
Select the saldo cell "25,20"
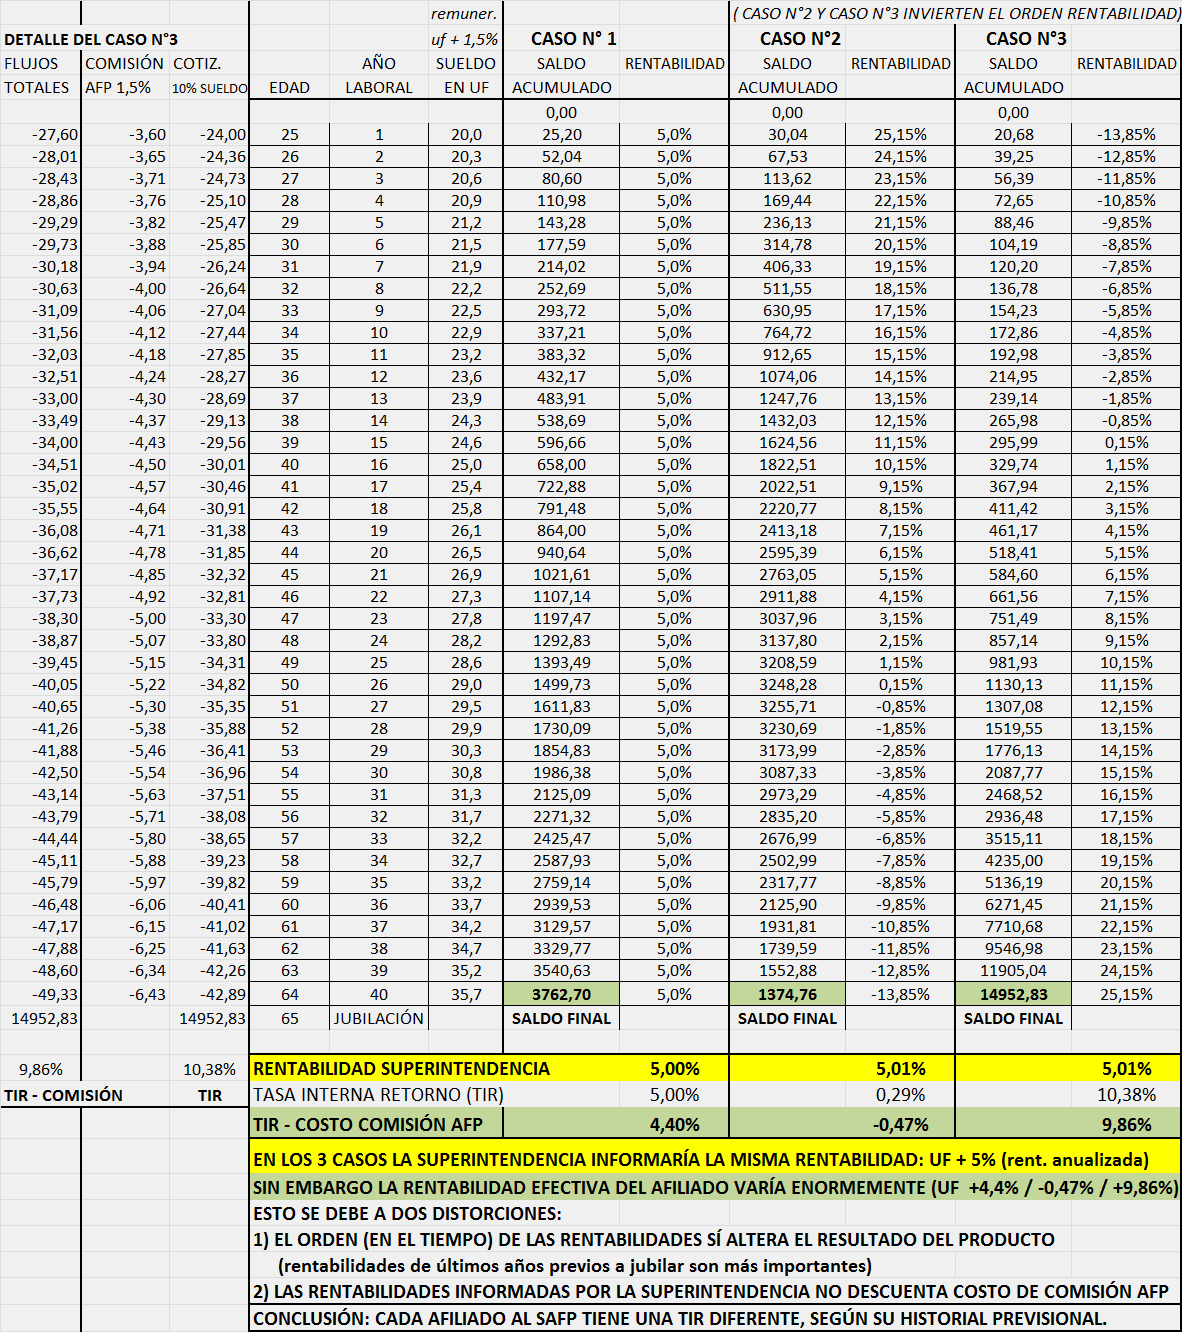click(x=562, y=134)
